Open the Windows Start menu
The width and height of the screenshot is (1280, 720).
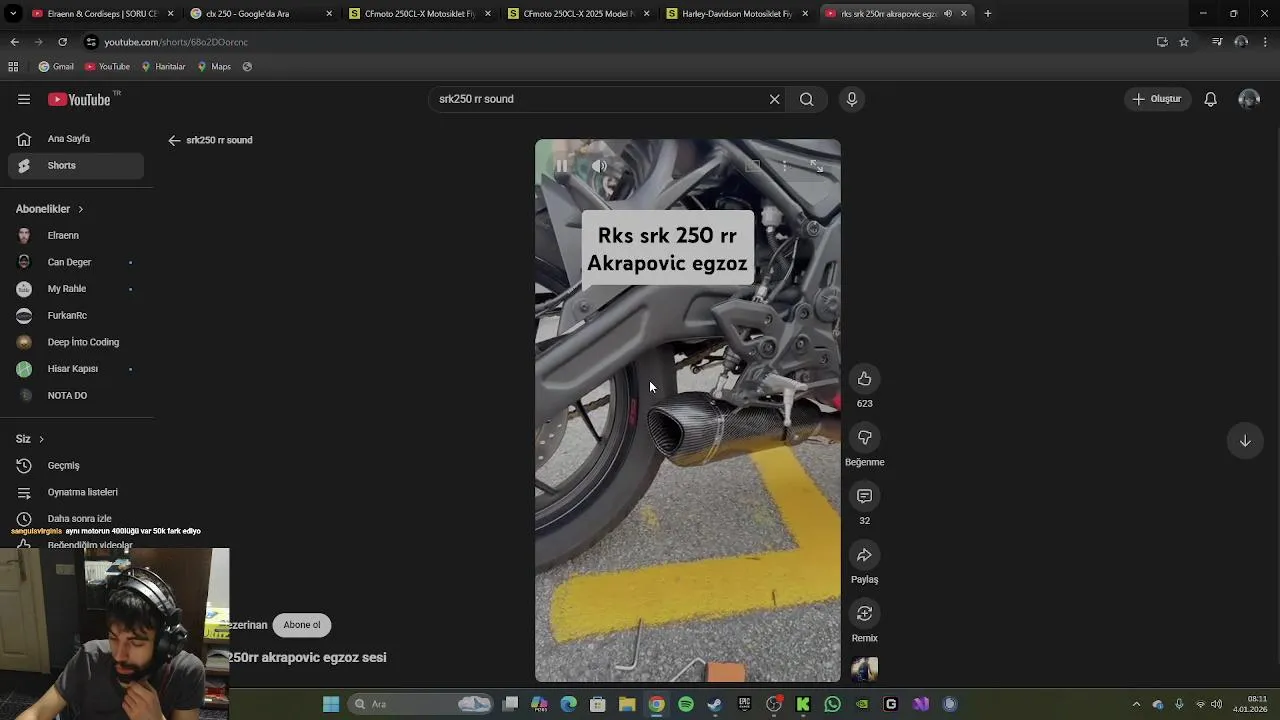(x=331, y=704)
